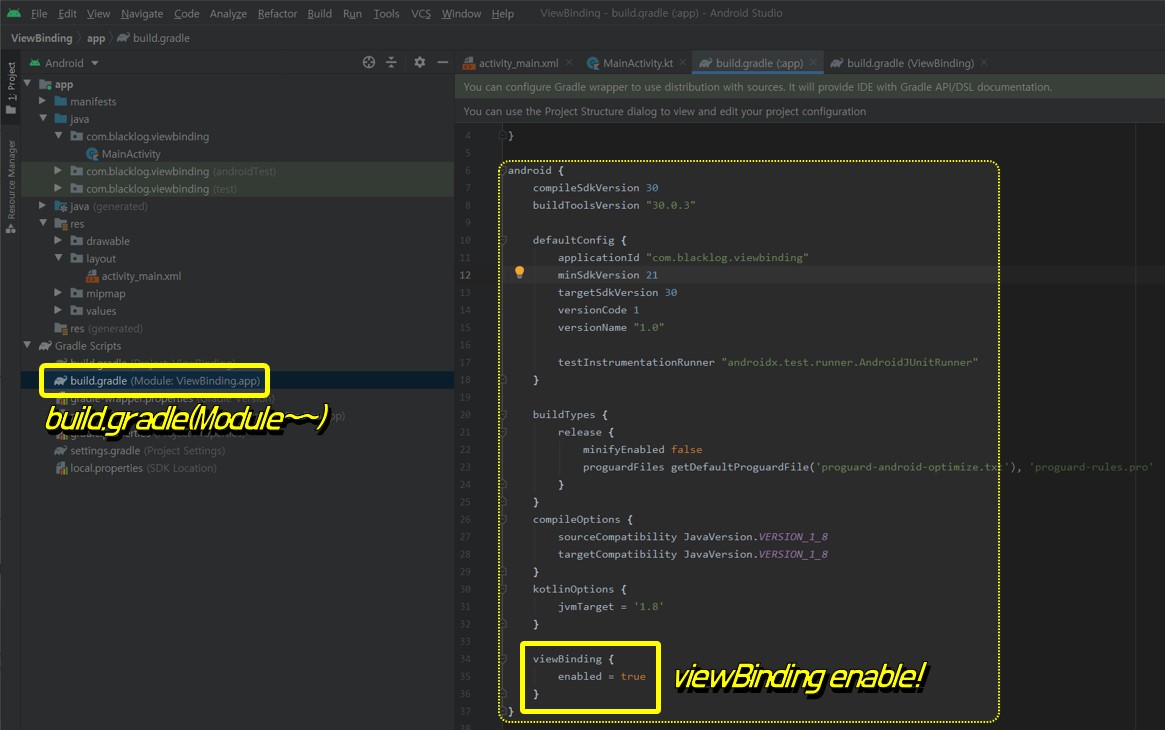Close the build.gradle (:app) tab
This screenshot has height=730, width=1165.
coord(813,63)
